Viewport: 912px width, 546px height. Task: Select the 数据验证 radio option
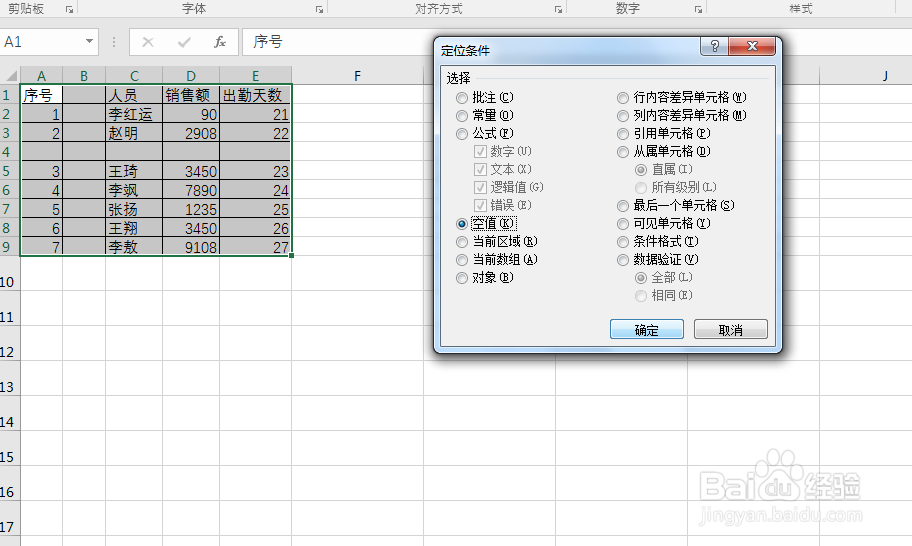point(623,260)
